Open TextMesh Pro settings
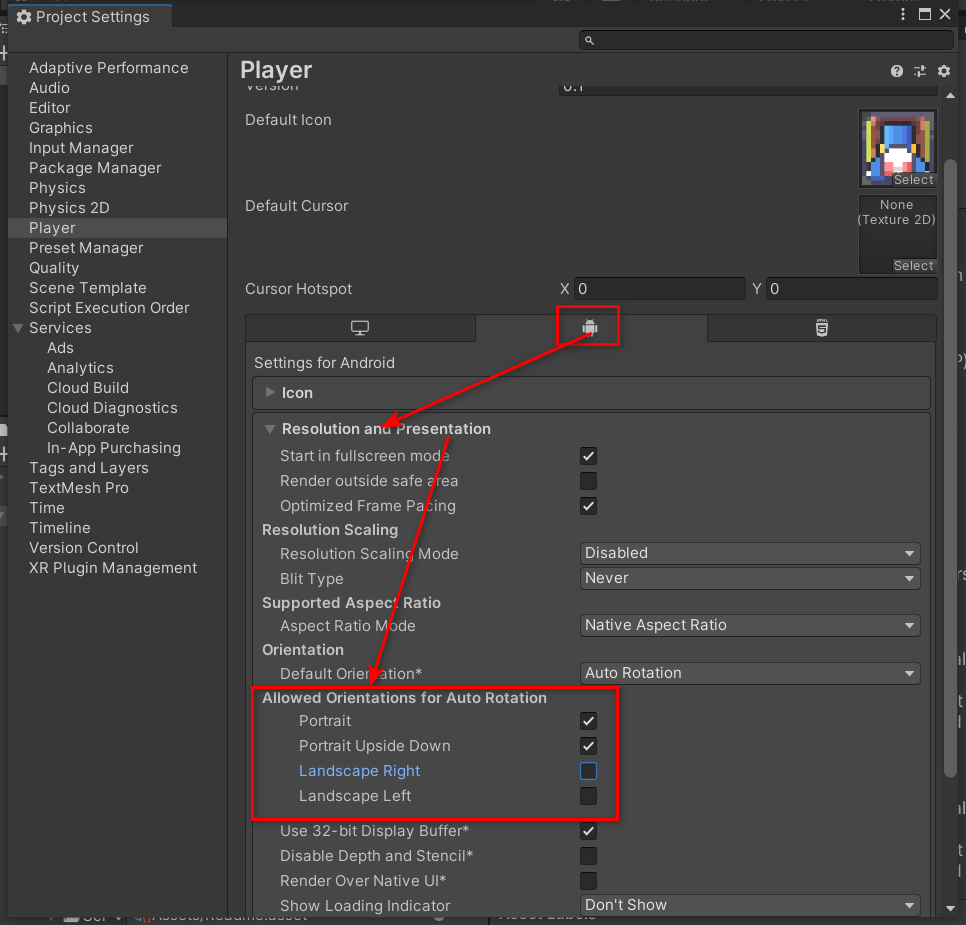This screenshot has height=925, width=966. tap(79, 488)
